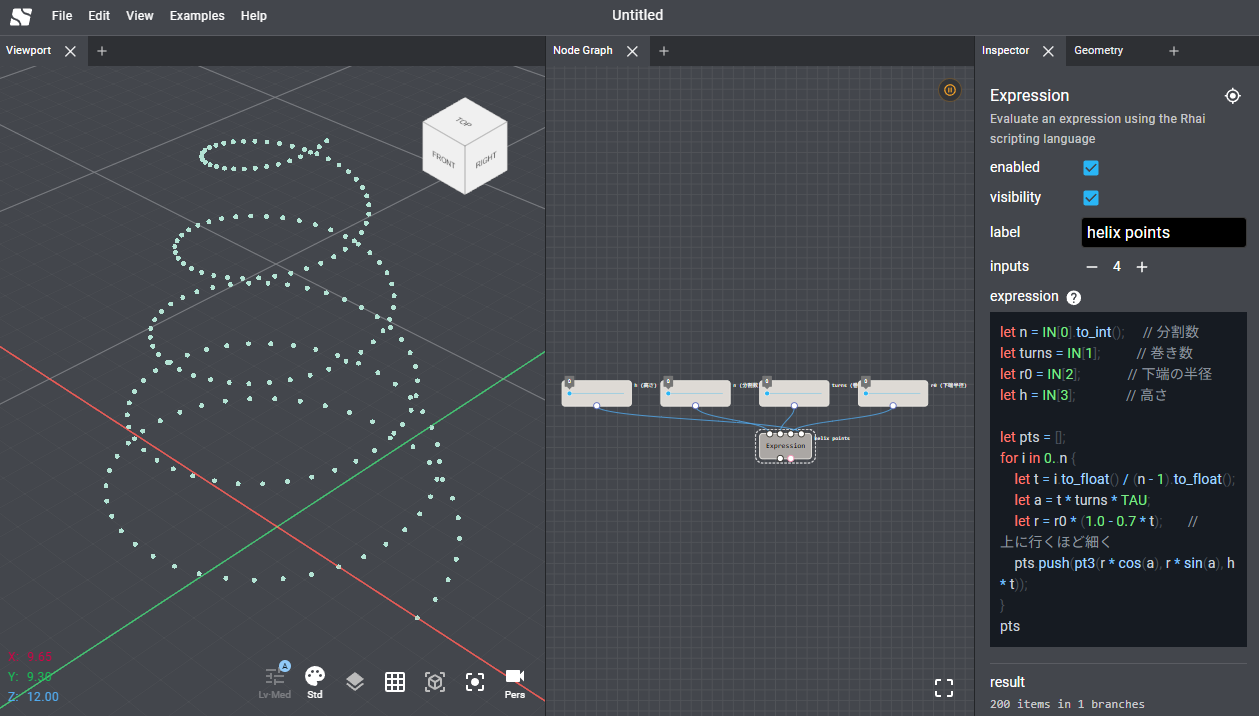This screenshot has height=716, width=1259.
Task: Click the RIGHT face of the view cube
Action: [487, 158]
